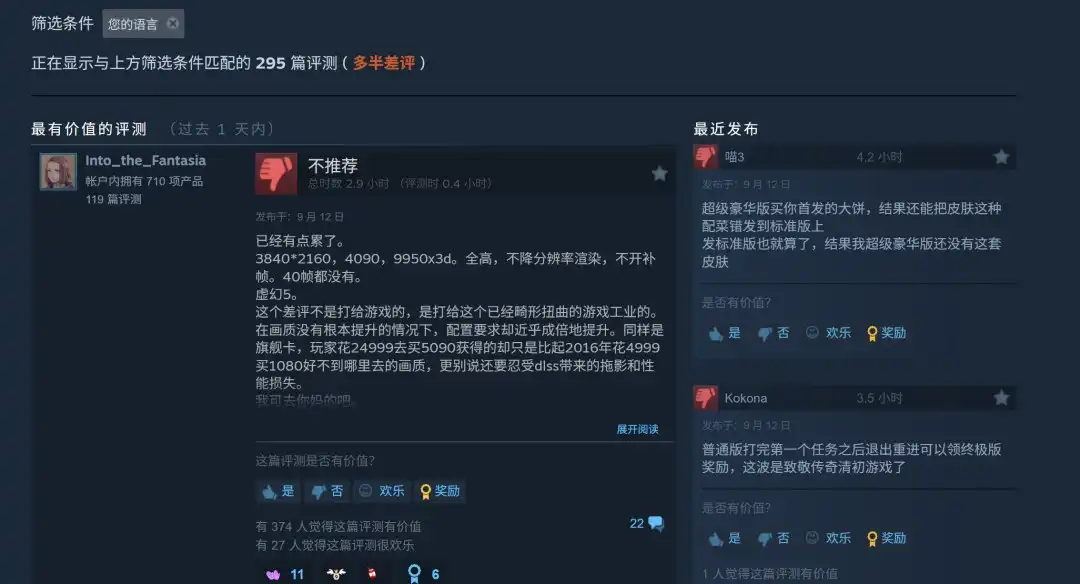Expand the review with 展开阅读
The height and width of the screenshot is (584, 1080).
[x=637, y=429]
